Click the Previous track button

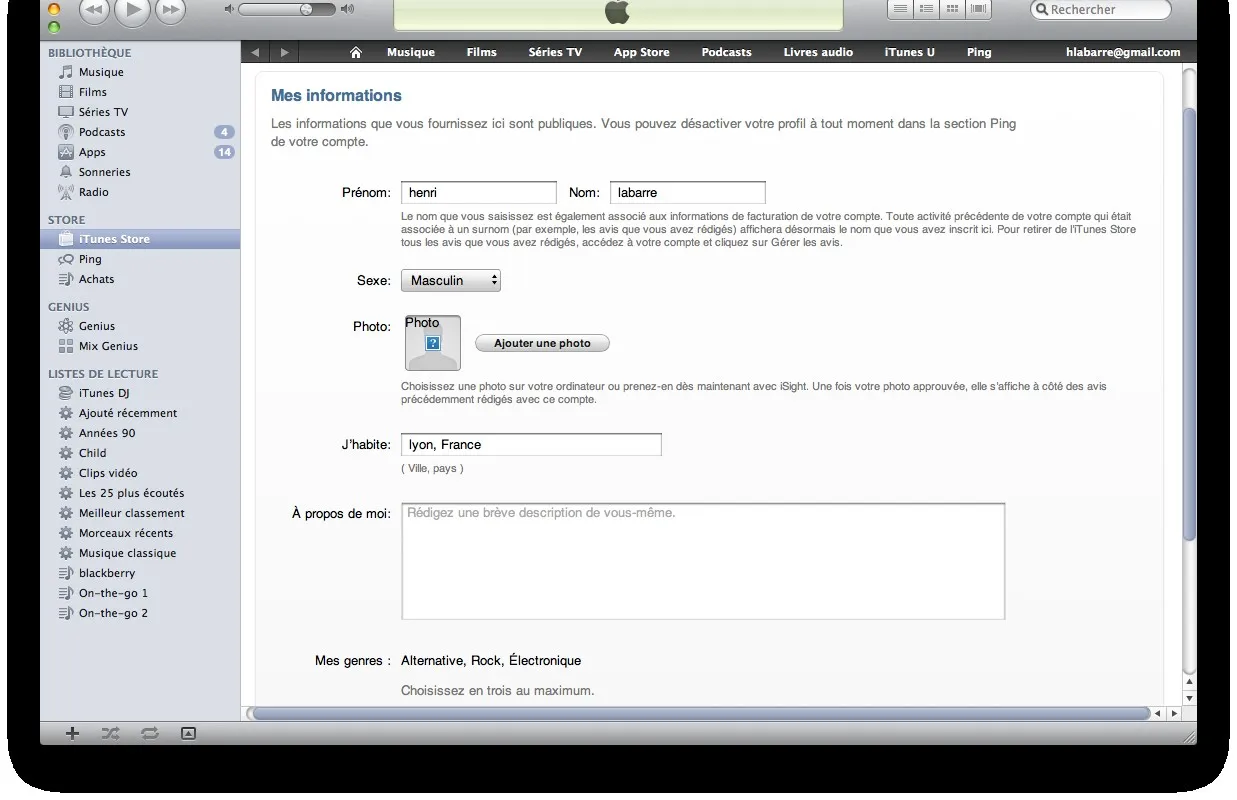coord(93,10)
